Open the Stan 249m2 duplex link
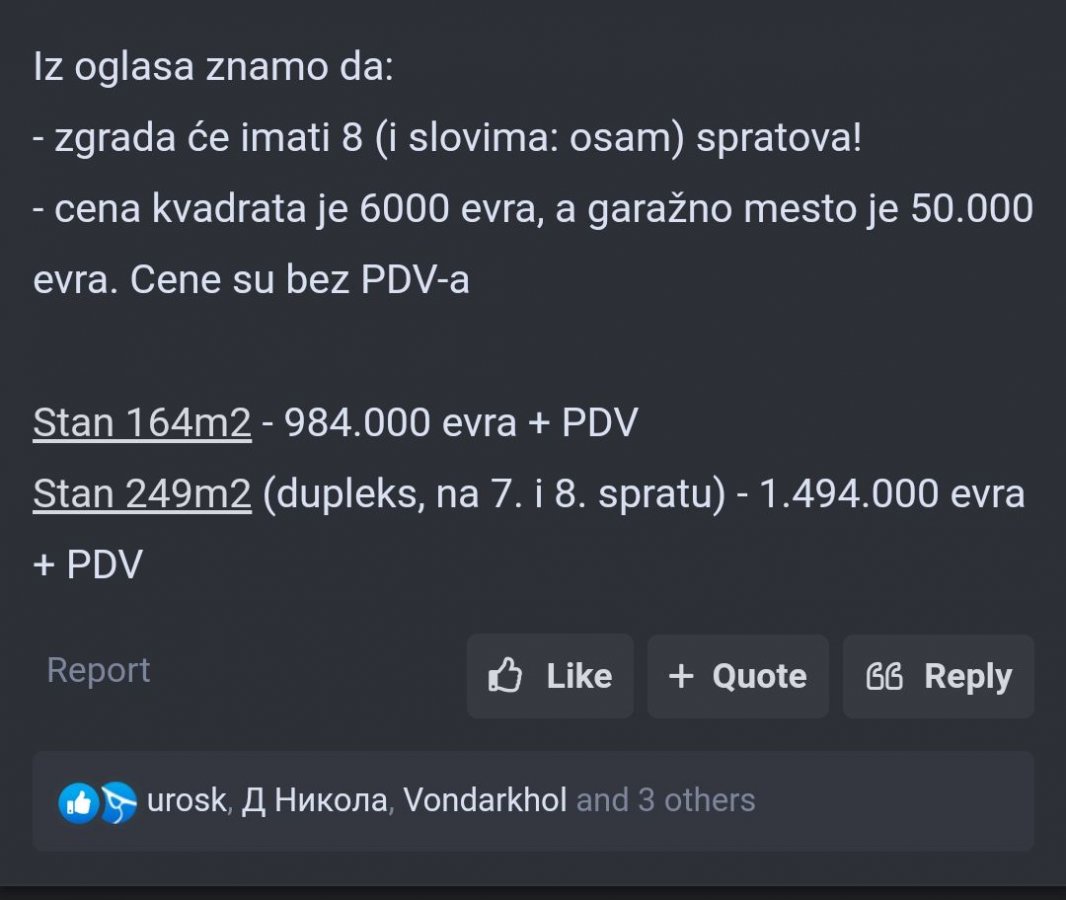The width and height of the screenshot is (1066, 900). pos(142,494)
